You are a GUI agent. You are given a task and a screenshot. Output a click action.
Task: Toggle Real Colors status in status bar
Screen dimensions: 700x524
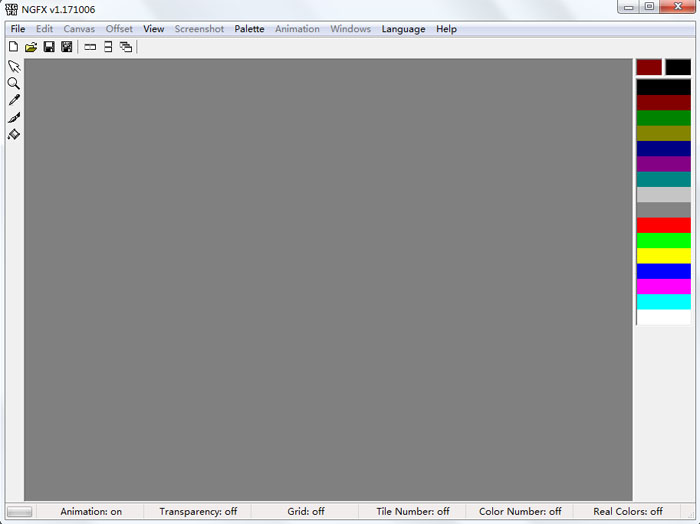click(x=628, y=512)
